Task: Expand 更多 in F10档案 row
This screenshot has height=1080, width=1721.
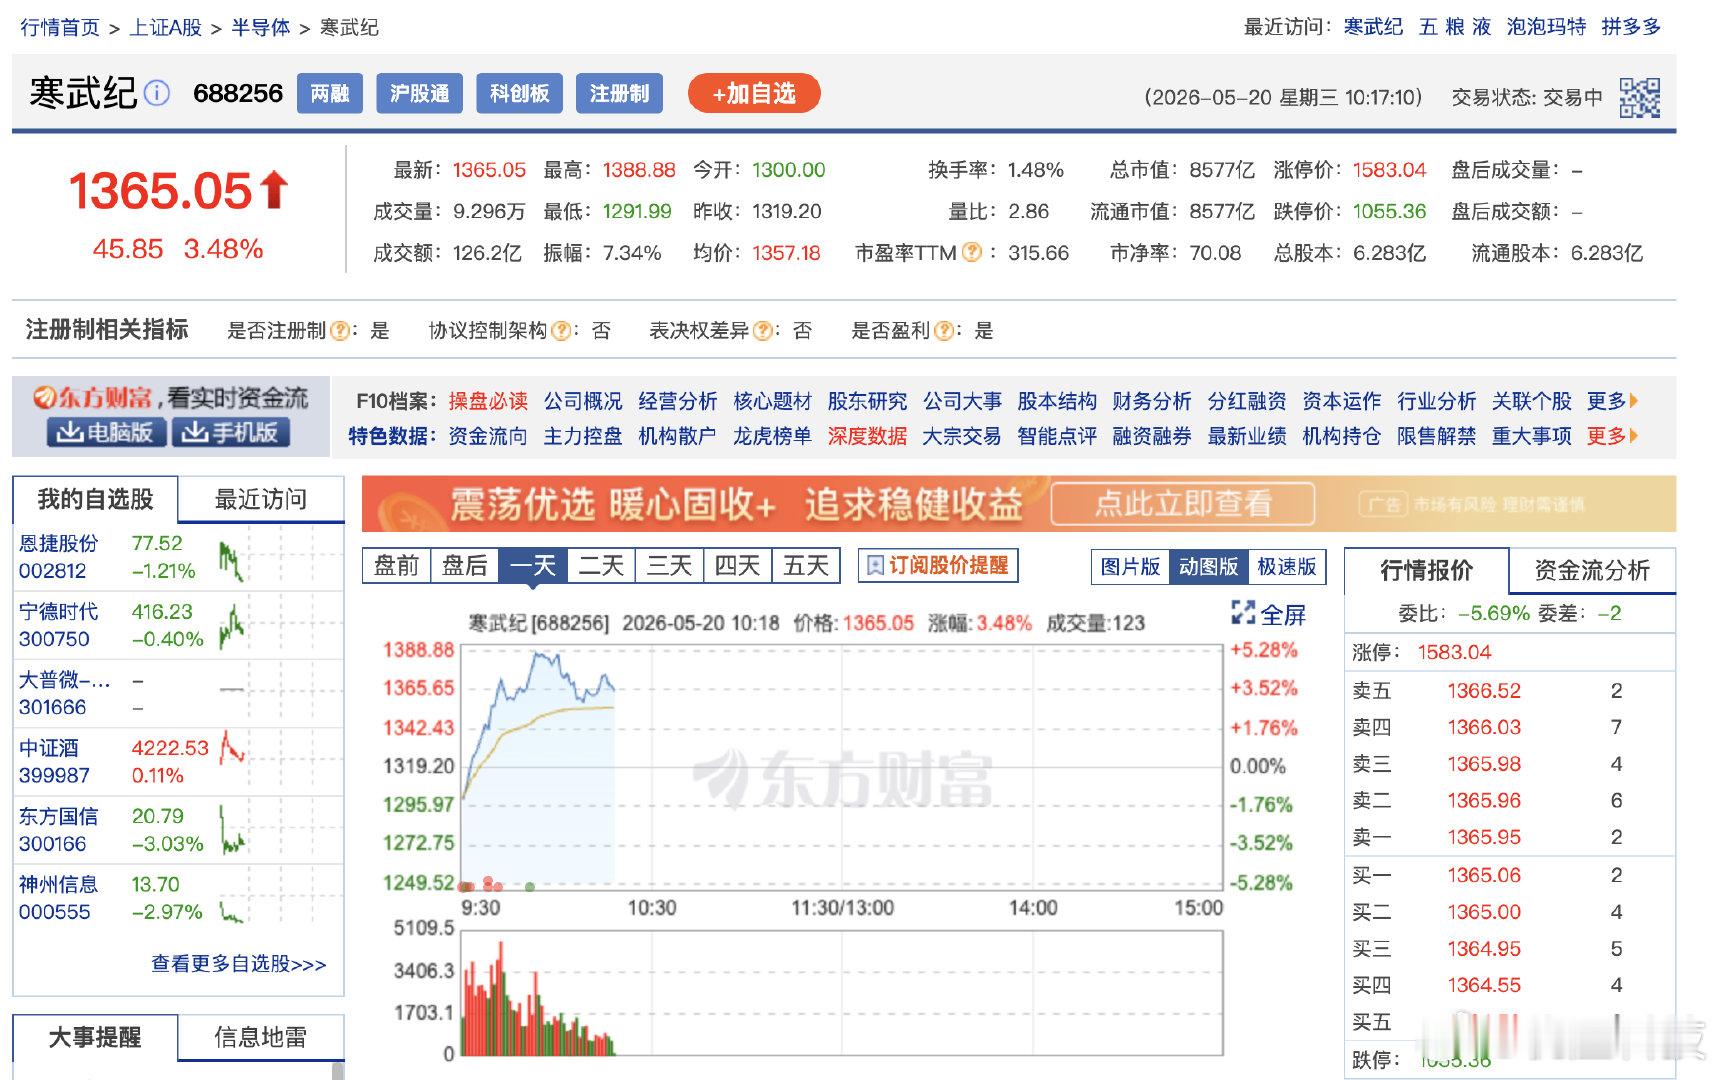Action: tap(1612, 401)
